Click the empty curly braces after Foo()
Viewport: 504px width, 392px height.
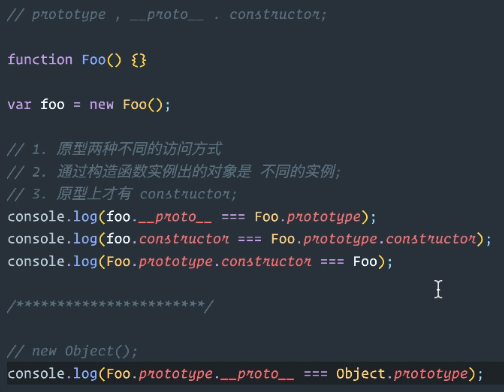click(139, 60)
